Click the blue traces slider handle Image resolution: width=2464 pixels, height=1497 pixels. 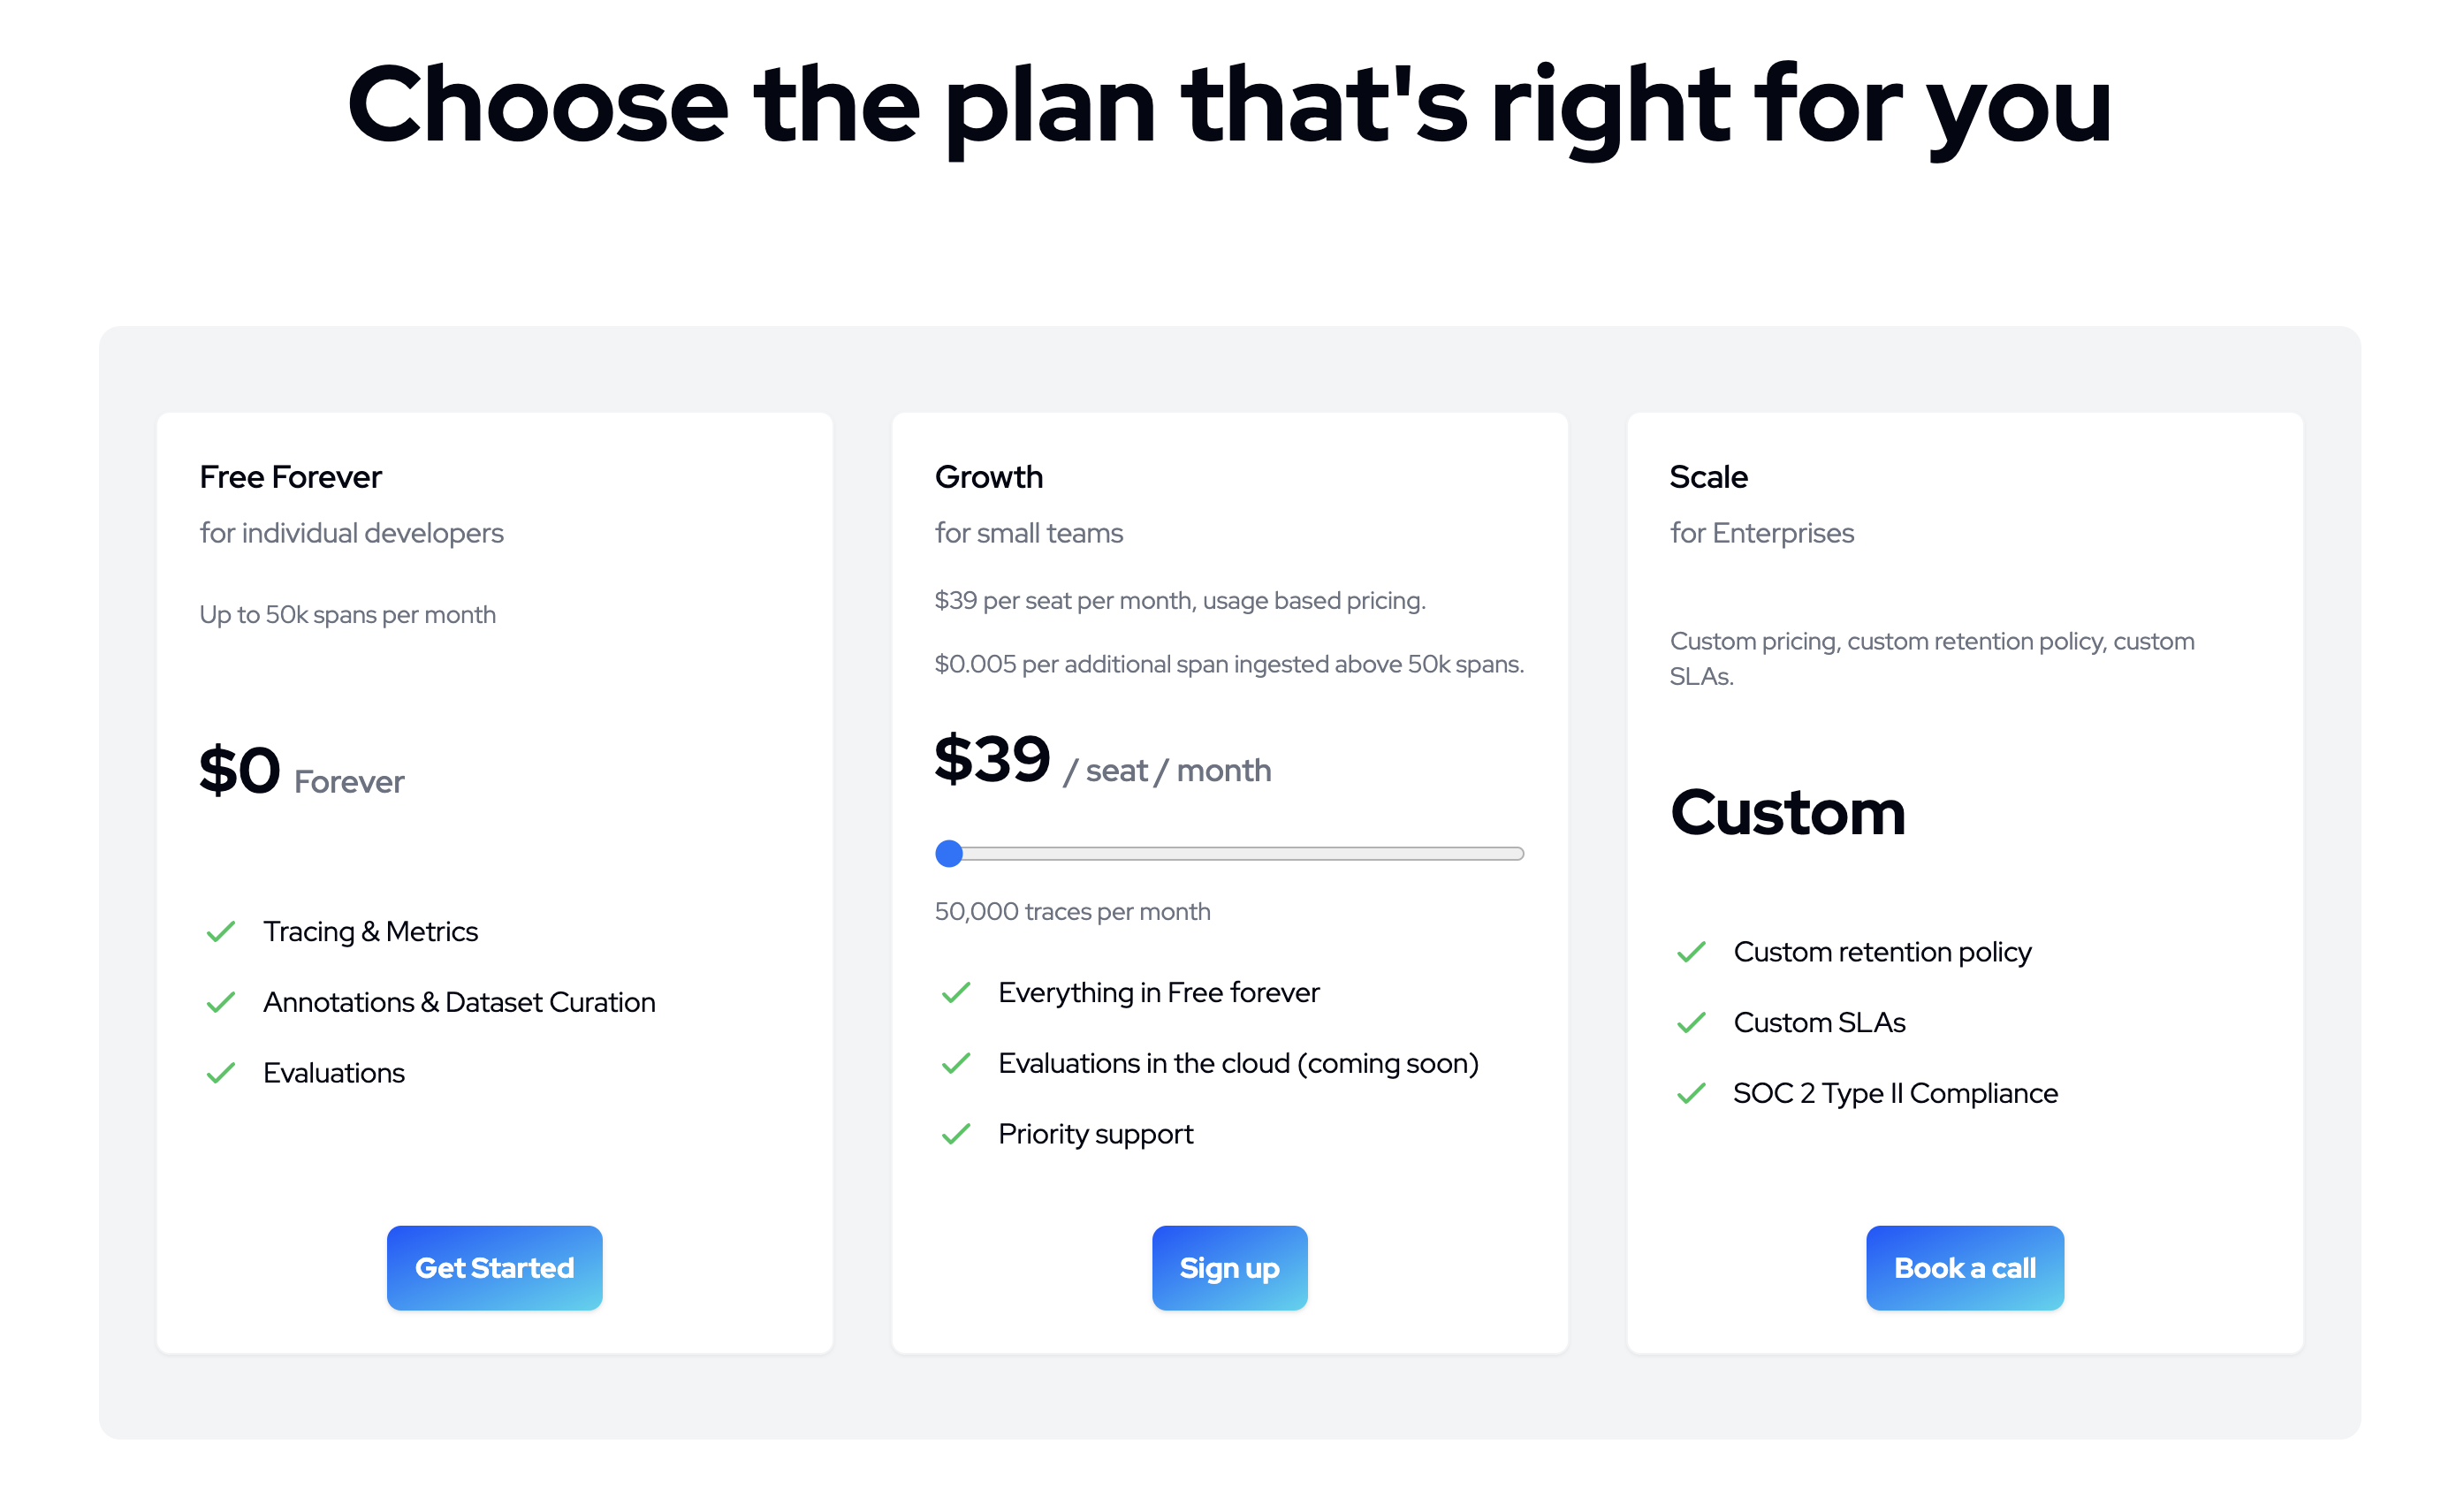[x=949, y=854]
